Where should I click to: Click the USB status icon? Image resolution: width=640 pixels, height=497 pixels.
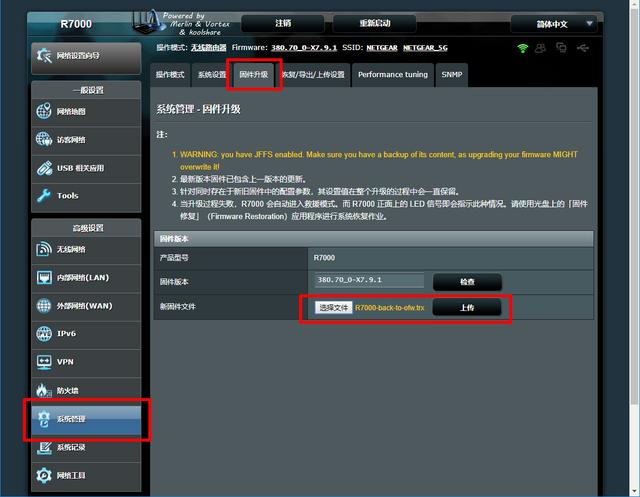pyautogui.click(x=582, y=48)
